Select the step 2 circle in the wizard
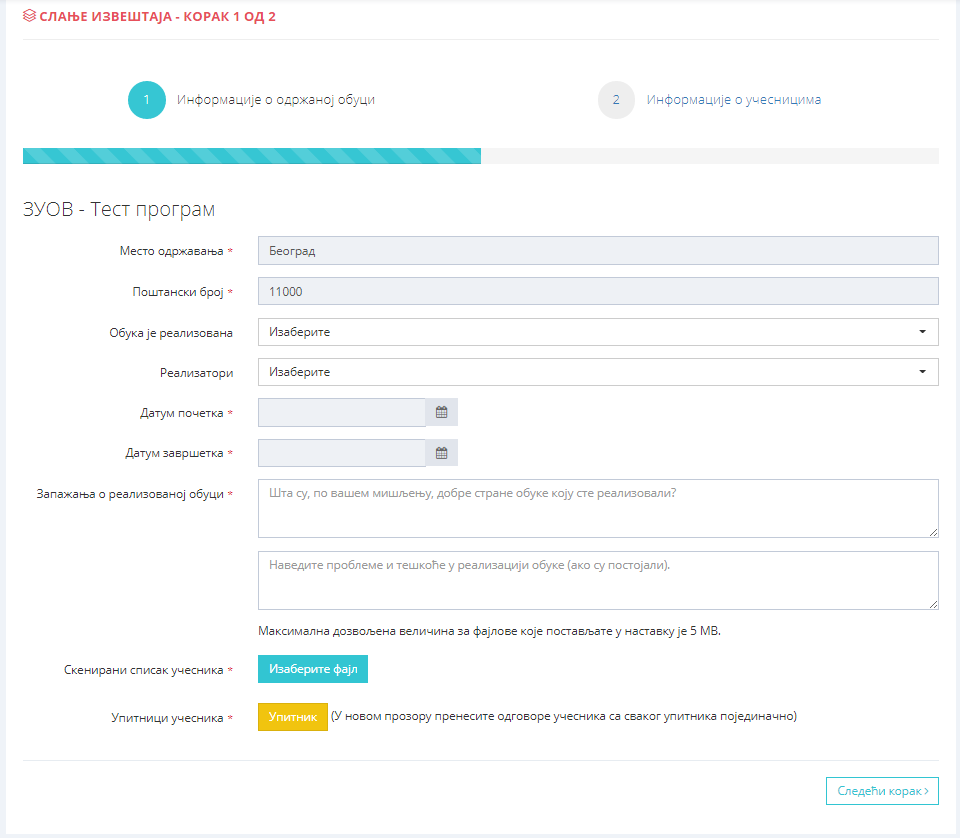 click(616, 100)
